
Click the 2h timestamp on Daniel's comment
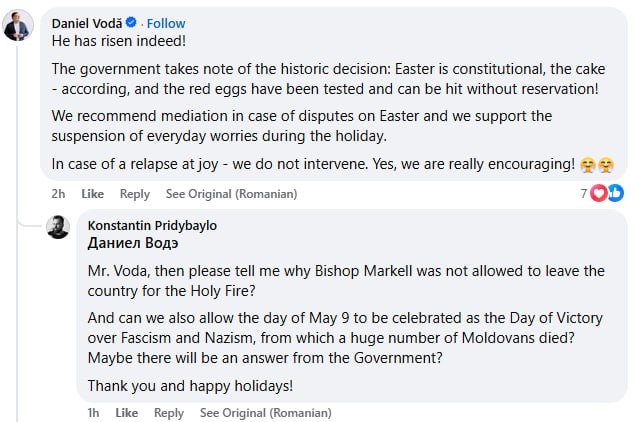59,194
